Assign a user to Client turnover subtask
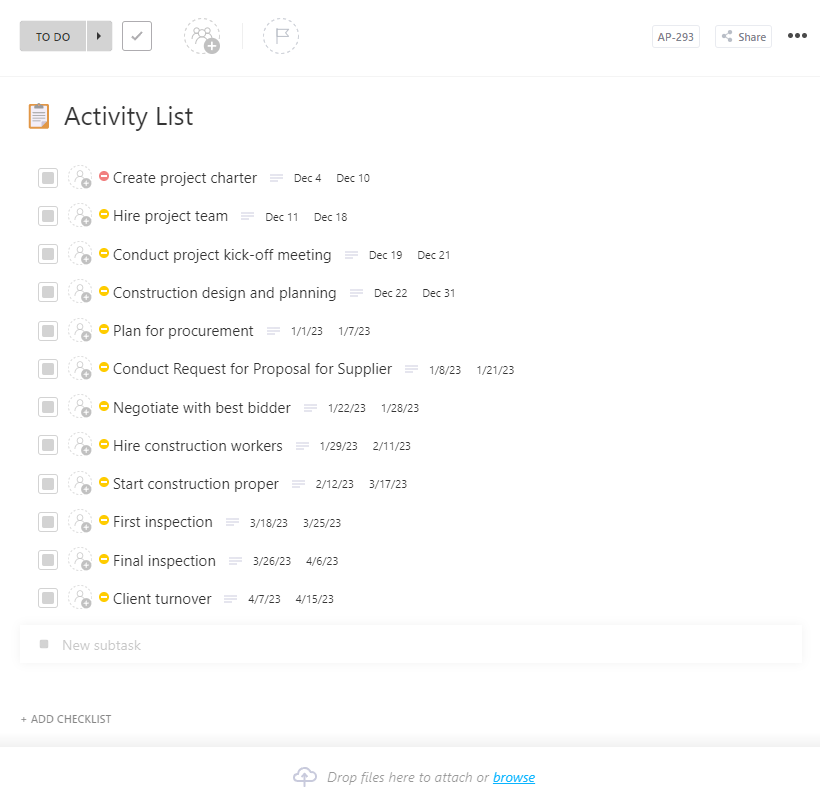 (x=81, y=598)
